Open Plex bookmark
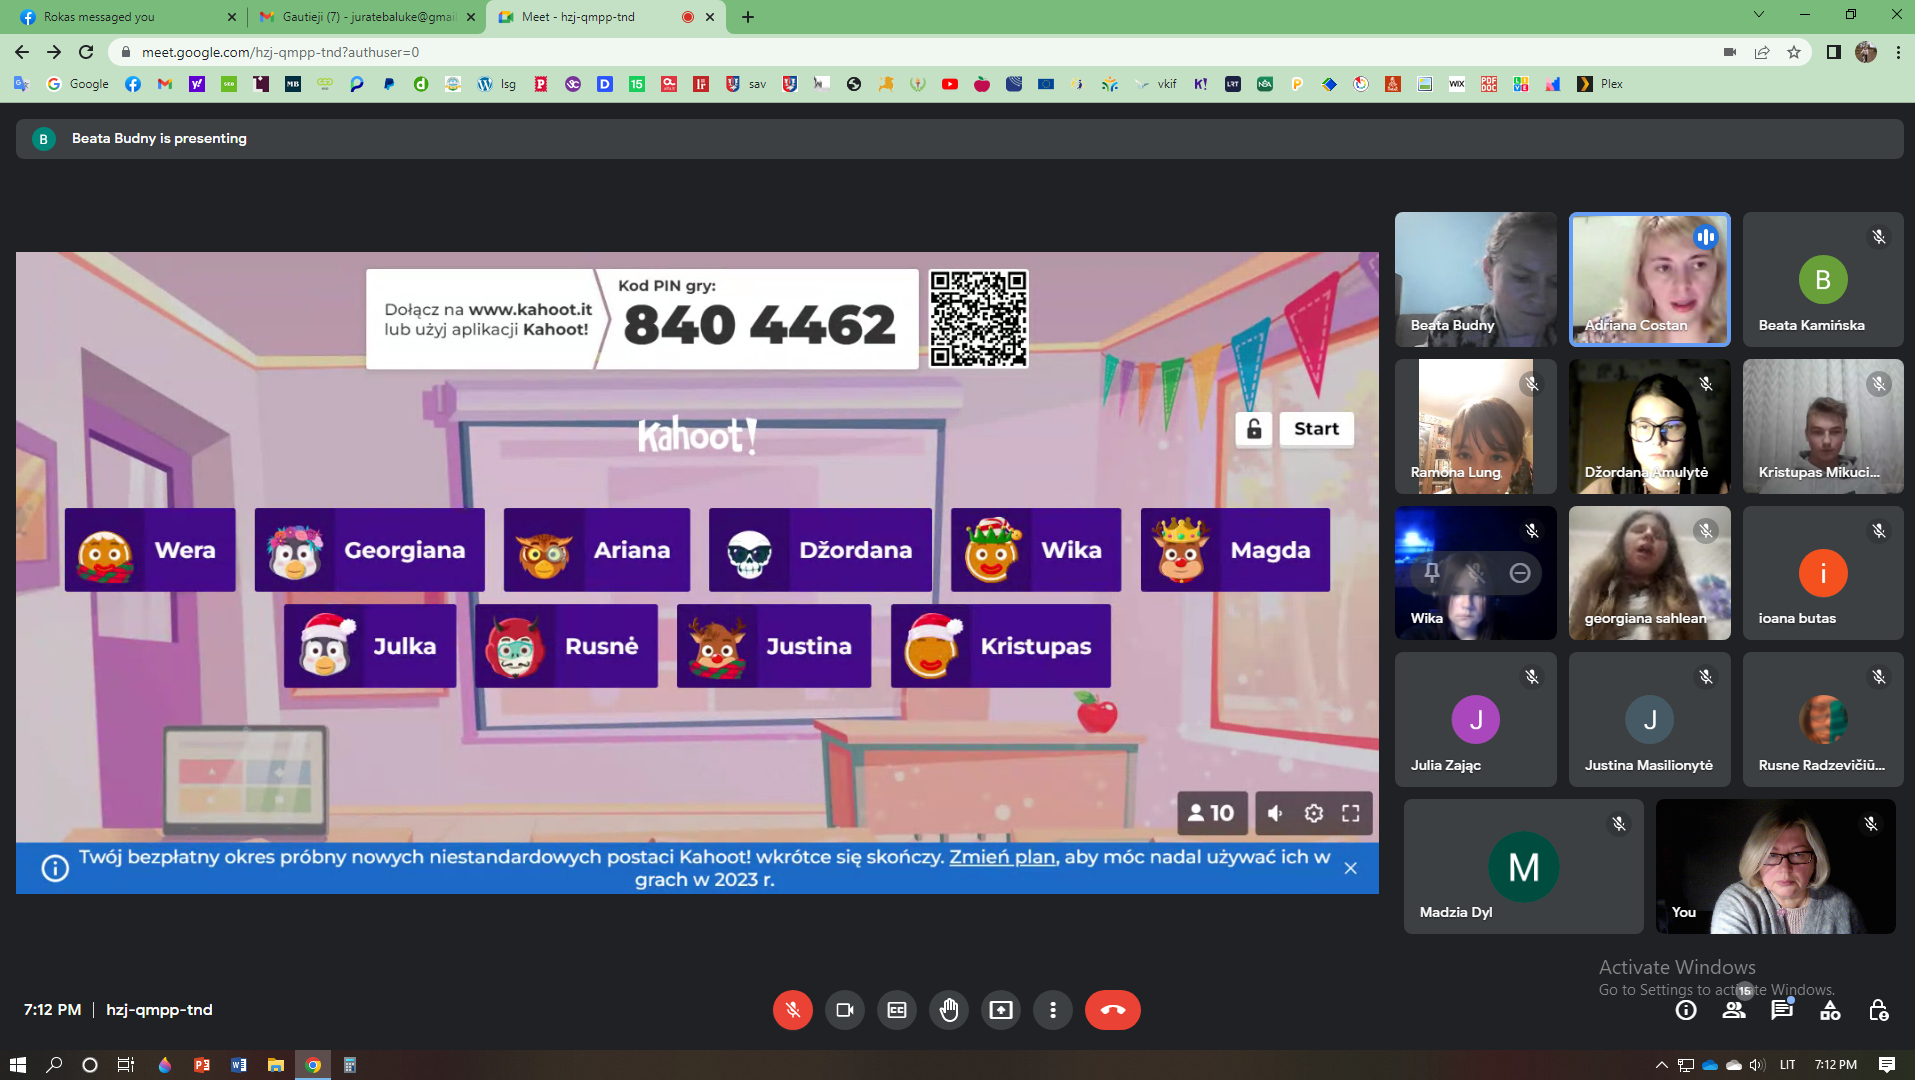This screenshot has height=1080, width=1915. (1600, 84)
